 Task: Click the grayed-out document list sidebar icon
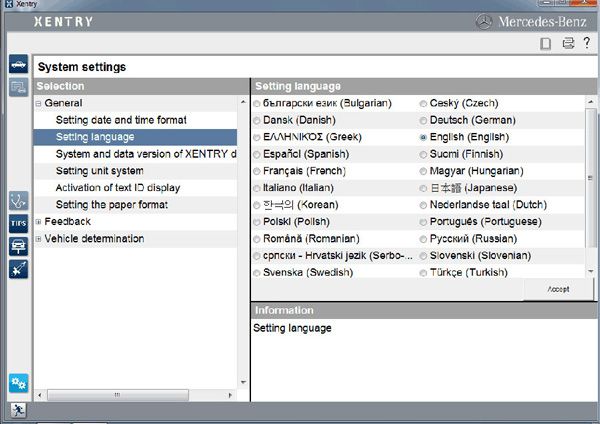point(18,88)
